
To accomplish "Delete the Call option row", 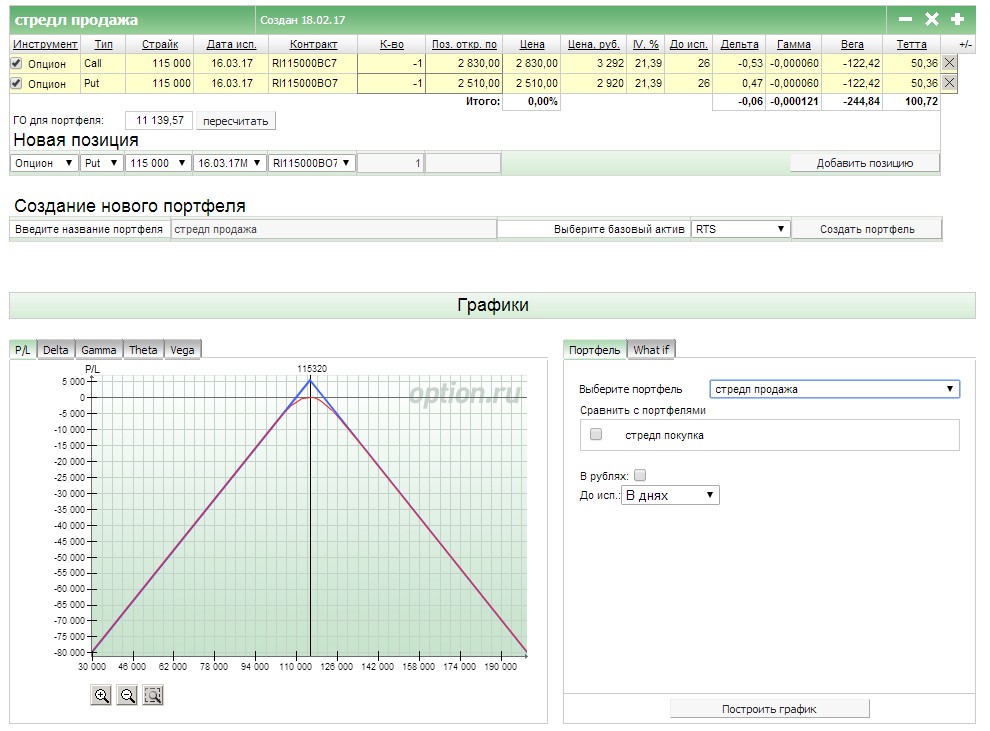I will click(x=949, y=63).
